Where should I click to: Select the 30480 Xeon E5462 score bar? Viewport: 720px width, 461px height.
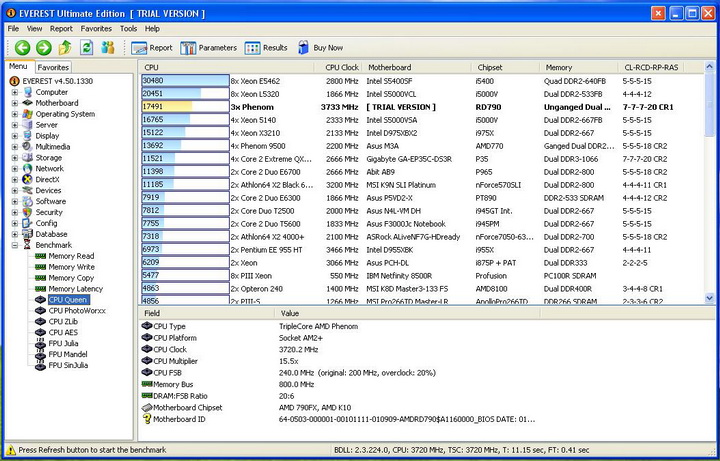pos(186,81)
